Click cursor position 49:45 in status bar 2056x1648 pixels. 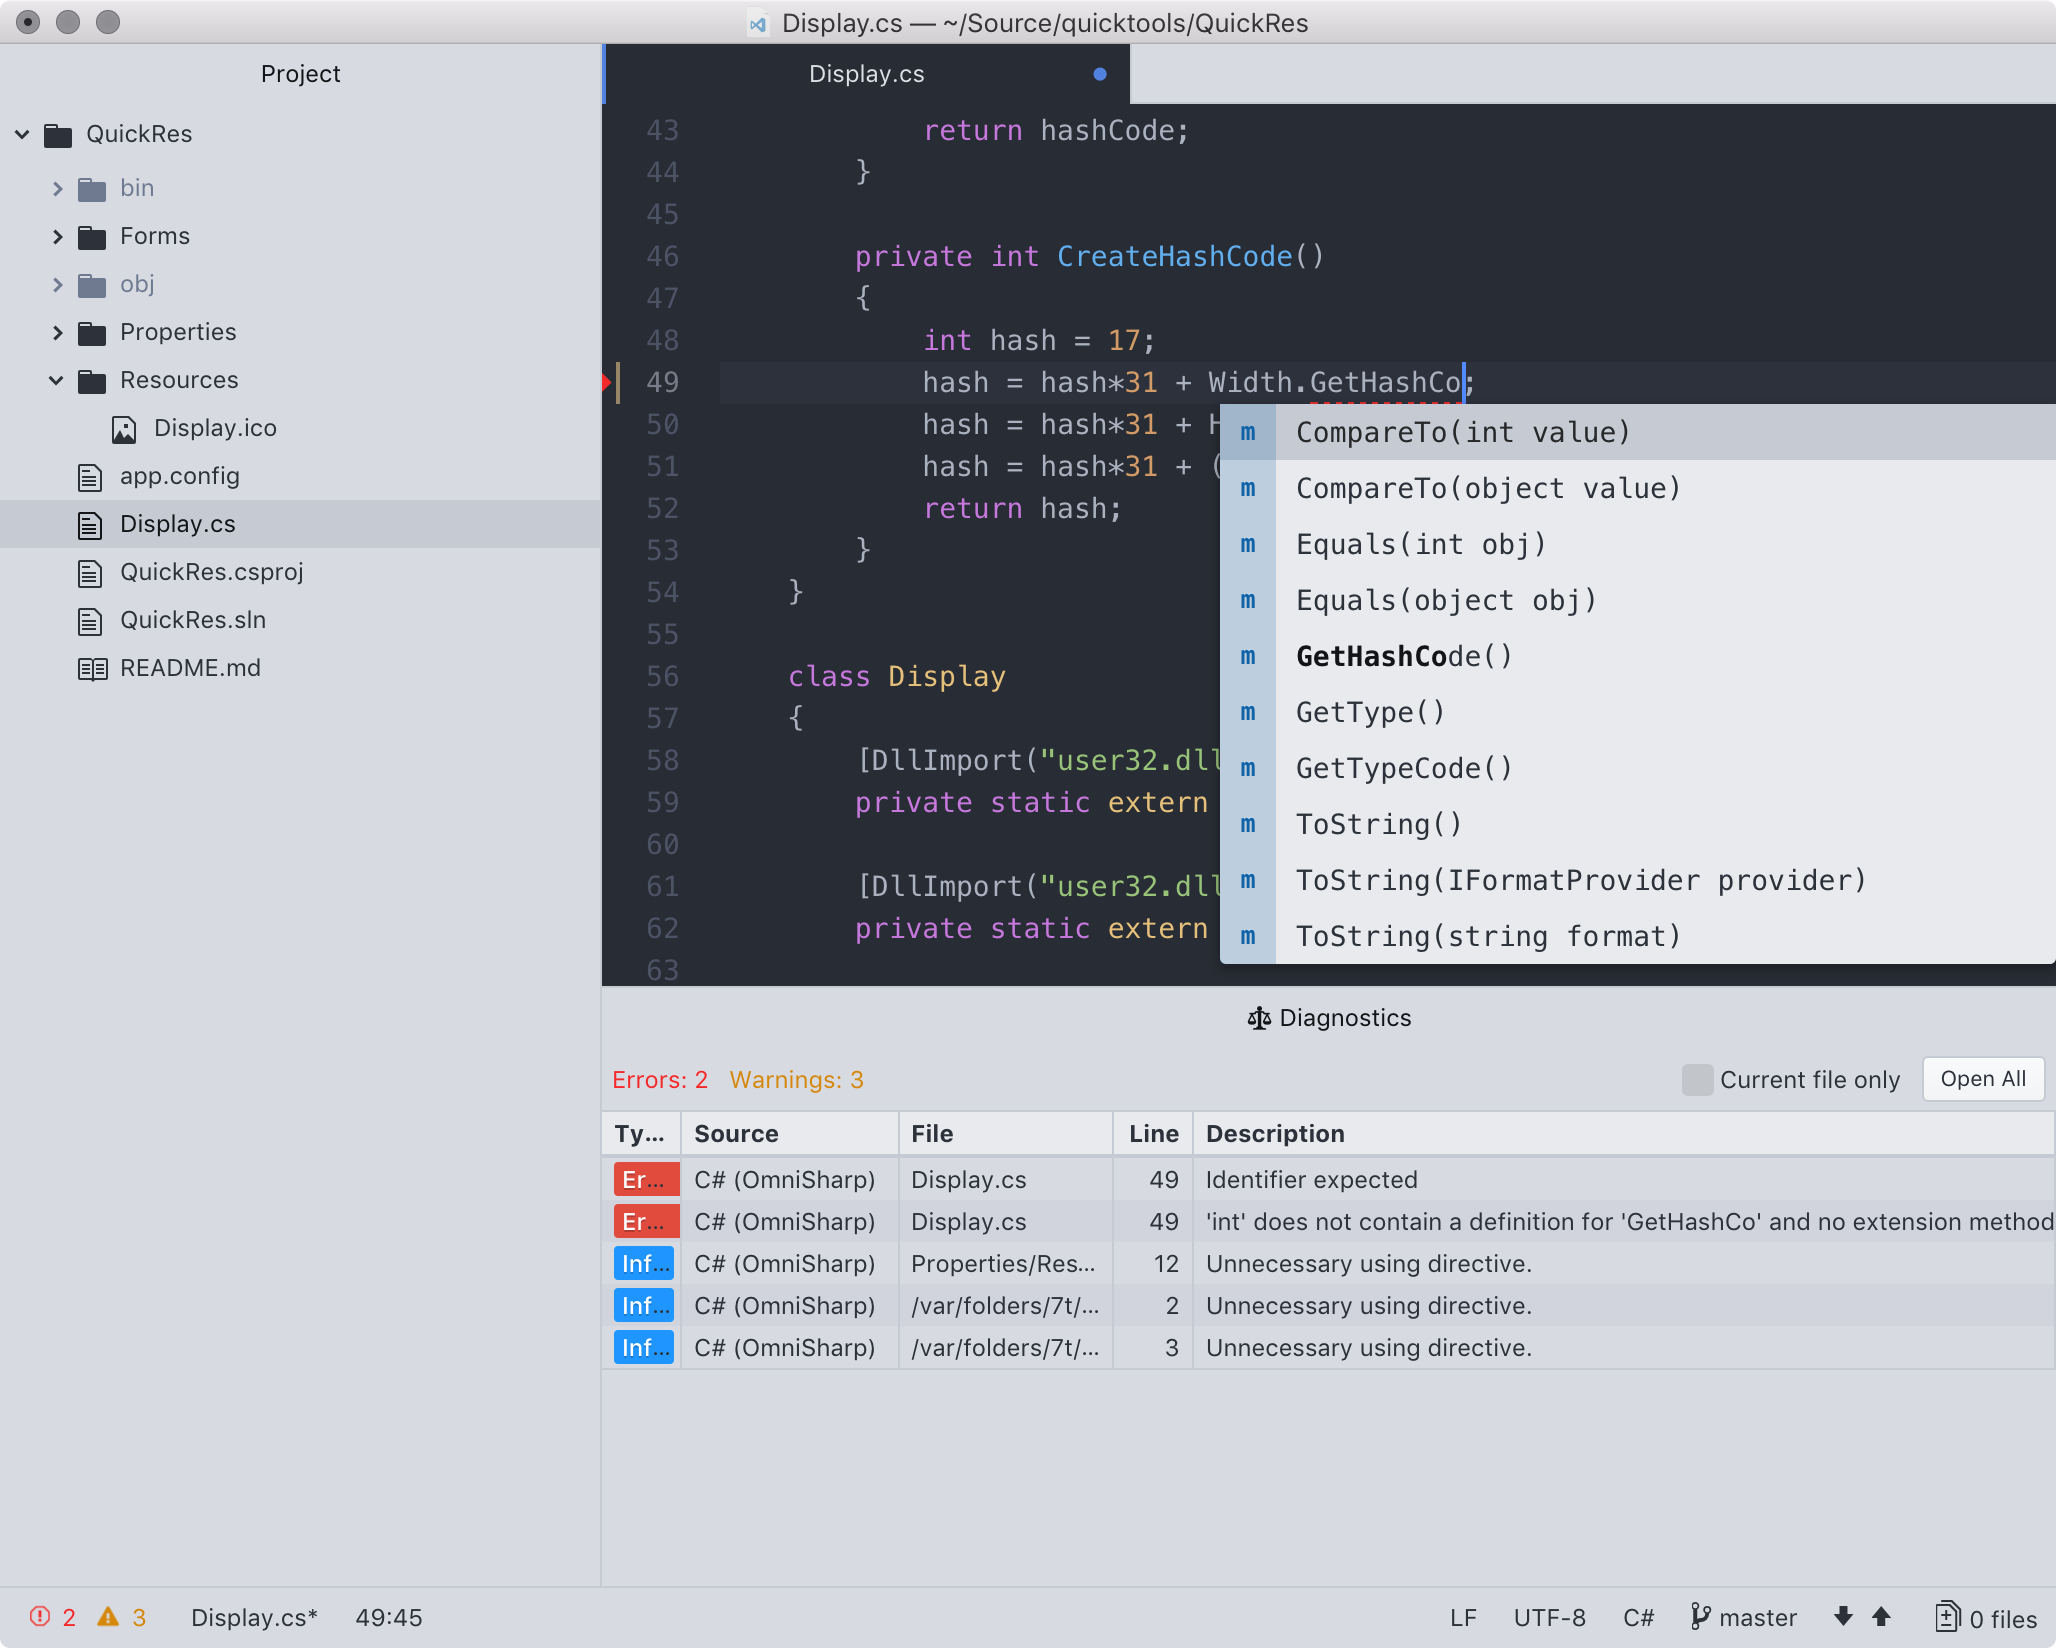(389, 1618)
